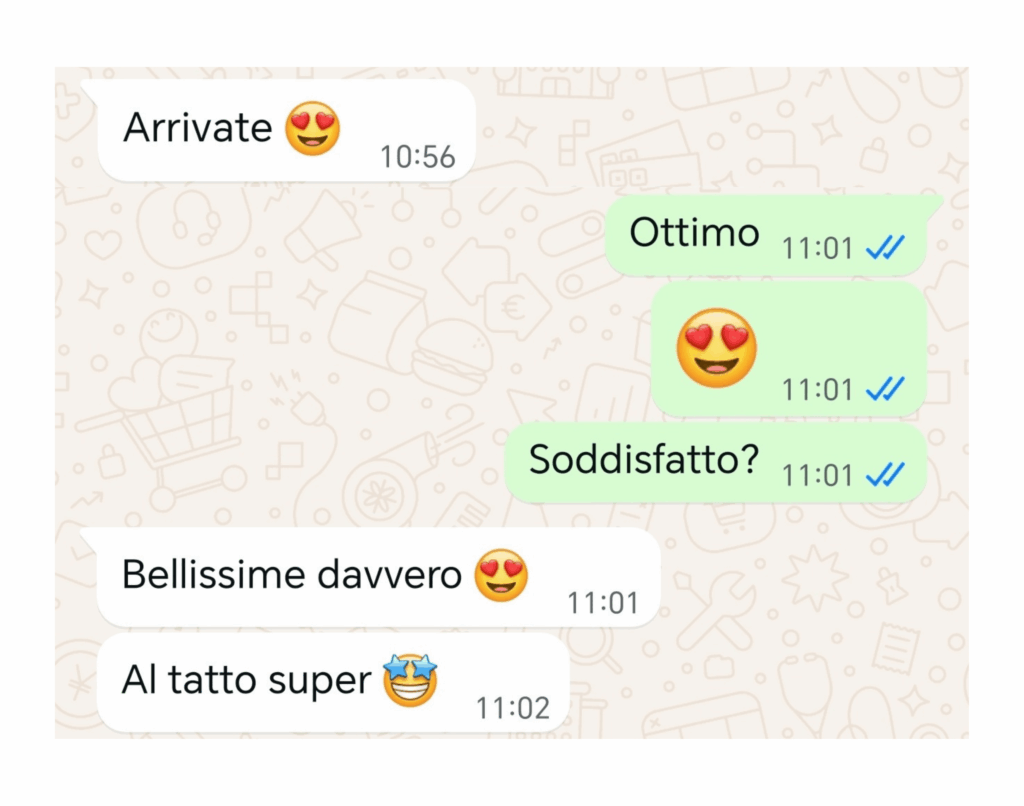Click the 11:01 timestamp on 'Bellissime davvero' bubble

tap(603, 603)
